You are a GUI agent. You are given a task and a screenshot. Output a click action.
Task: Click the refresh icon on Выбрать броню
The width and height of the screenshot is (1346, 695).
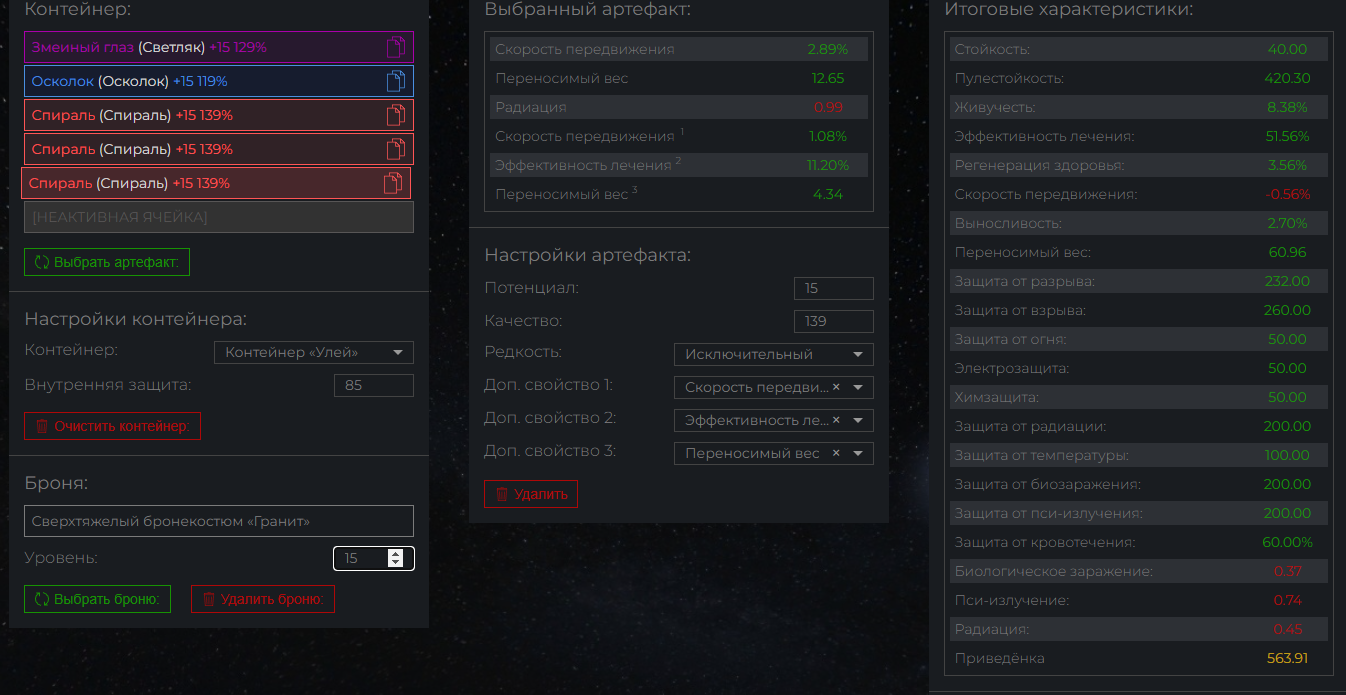click(42, 599)
